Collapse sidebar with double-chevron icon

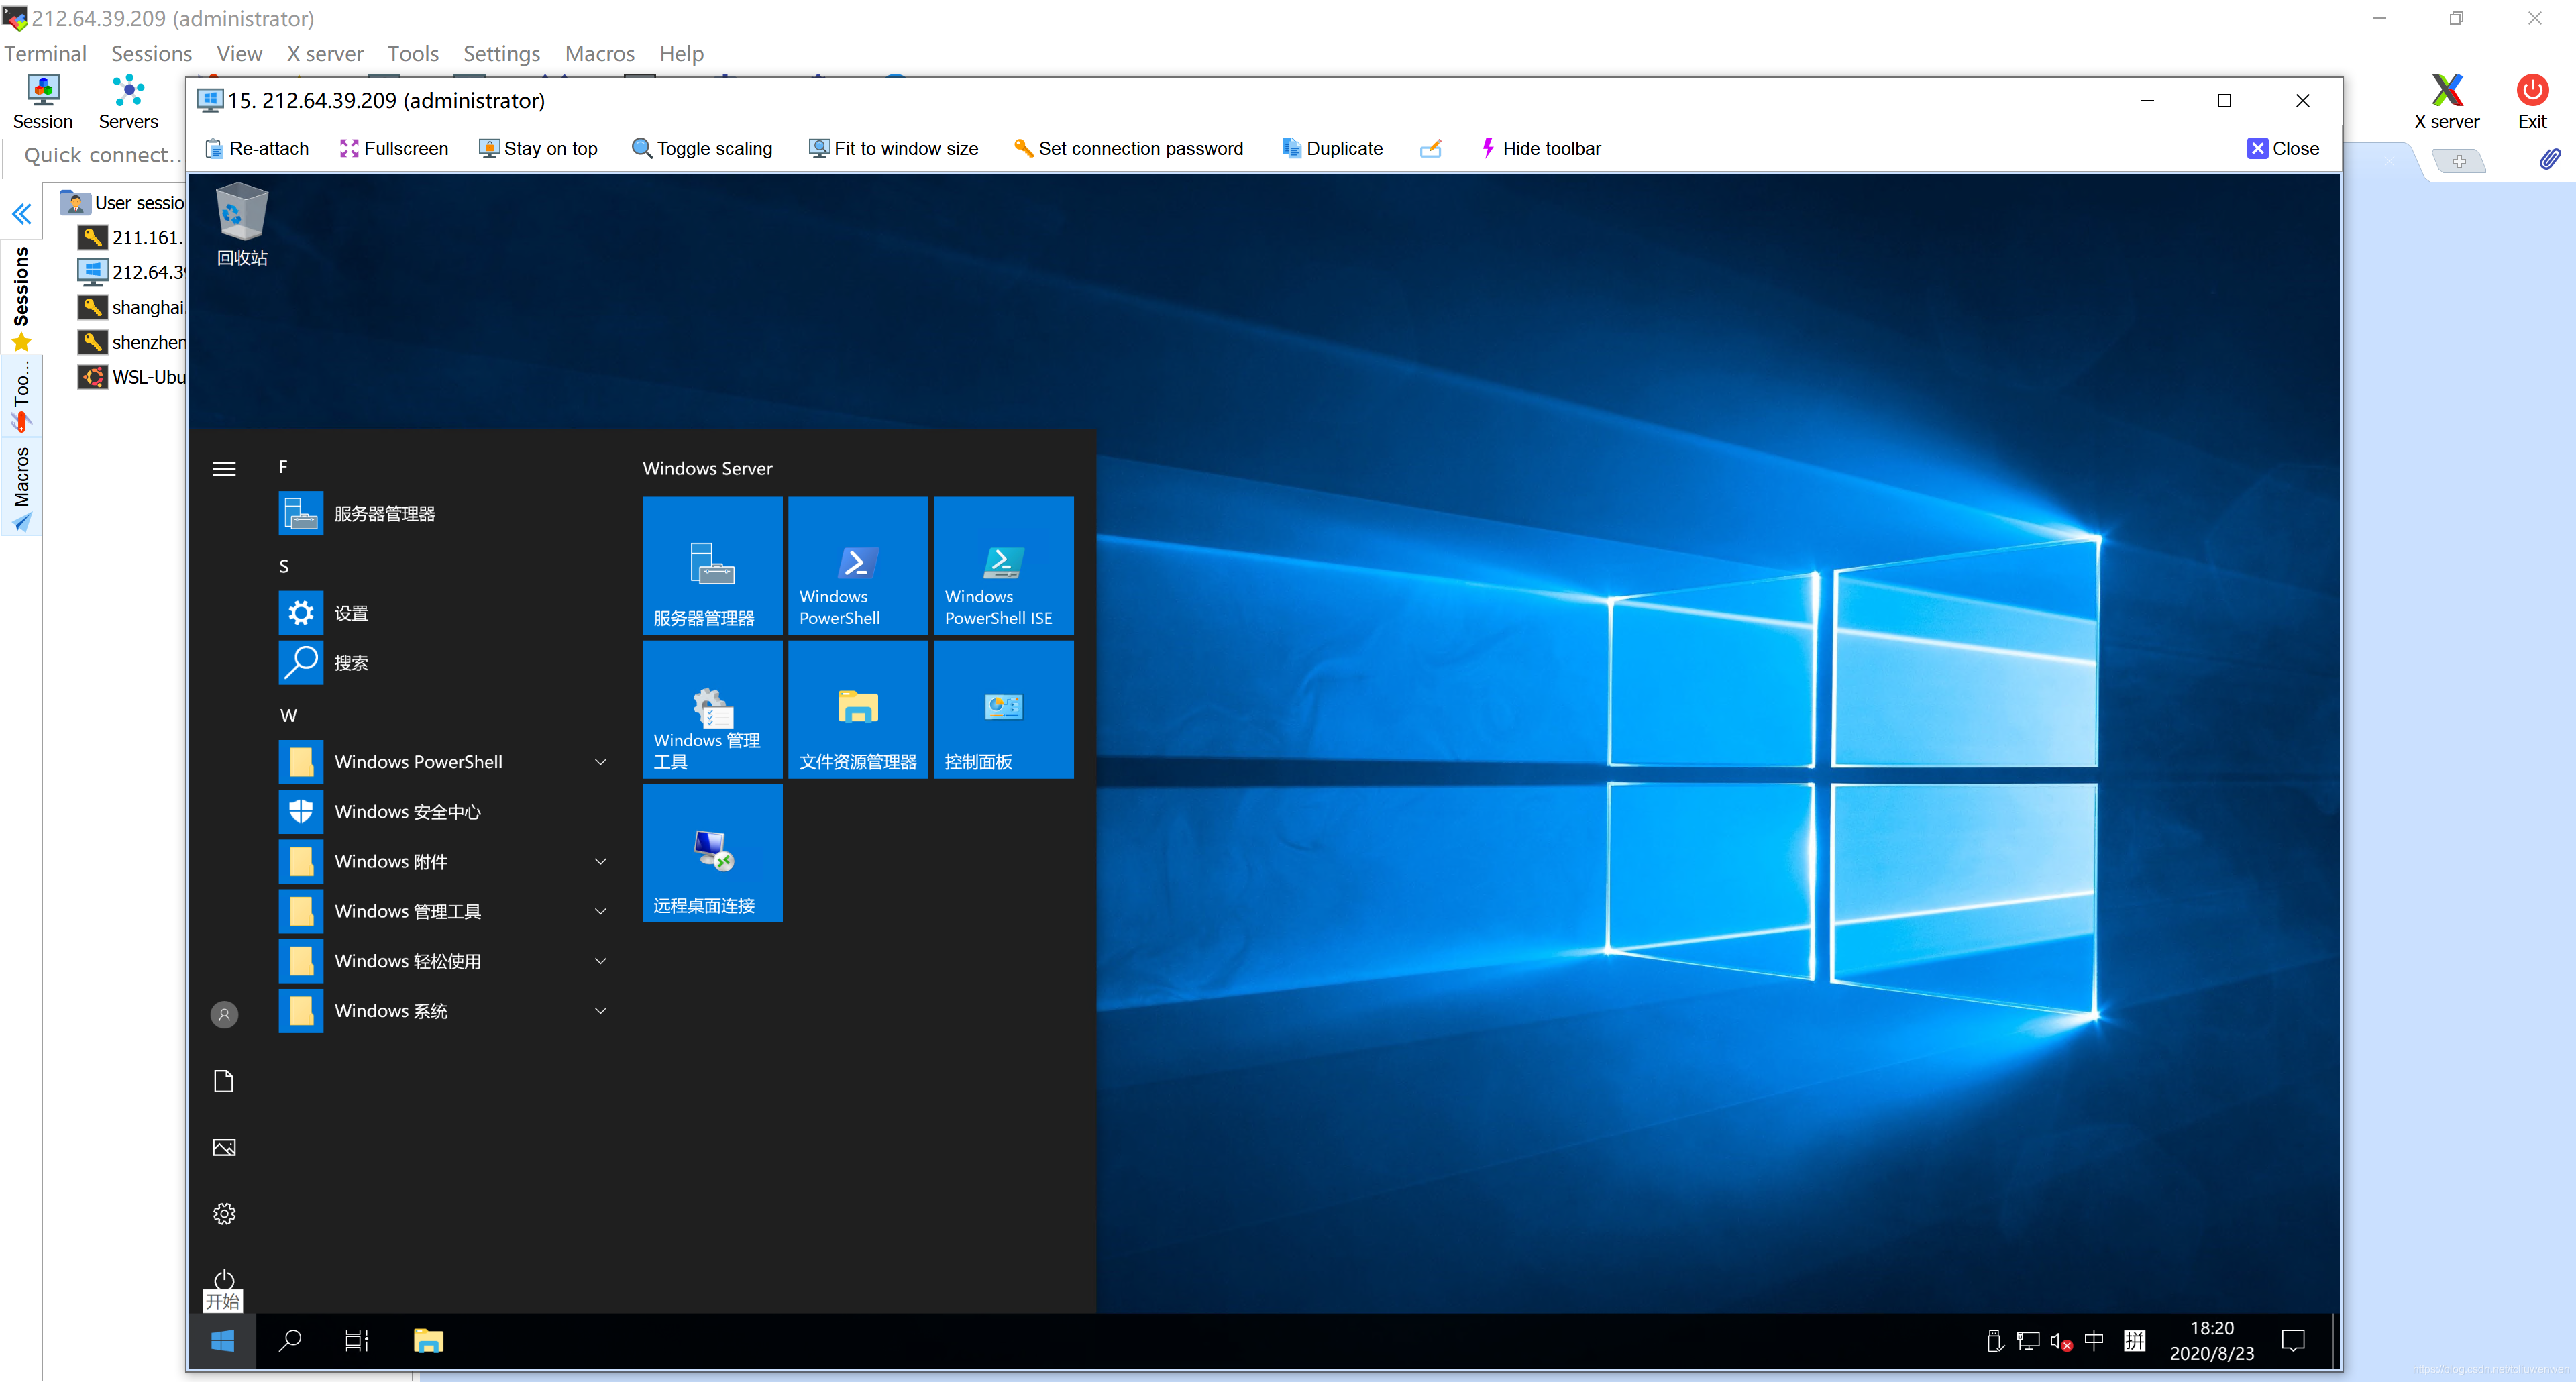coord(22,214)
